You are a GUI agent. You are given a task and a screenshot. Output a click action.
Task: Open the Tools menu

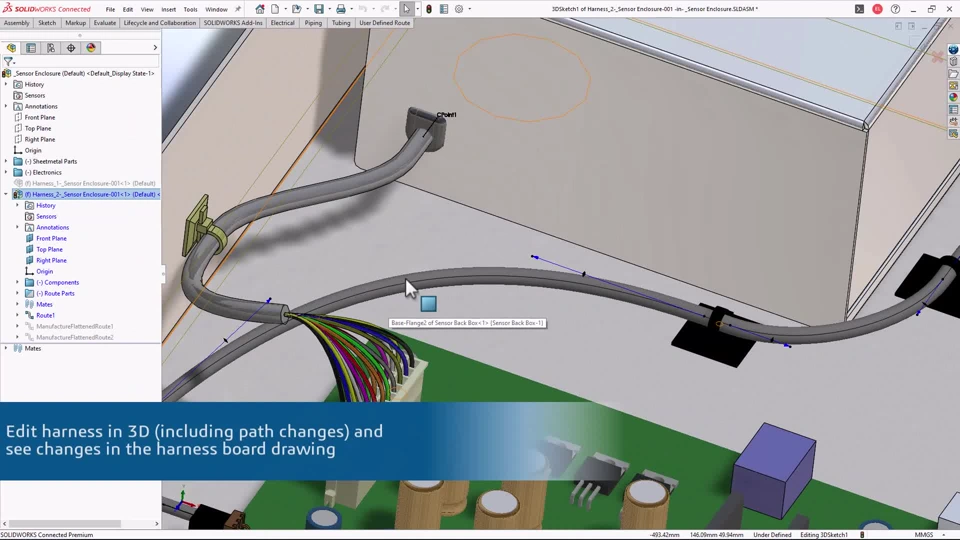(190, 9)
